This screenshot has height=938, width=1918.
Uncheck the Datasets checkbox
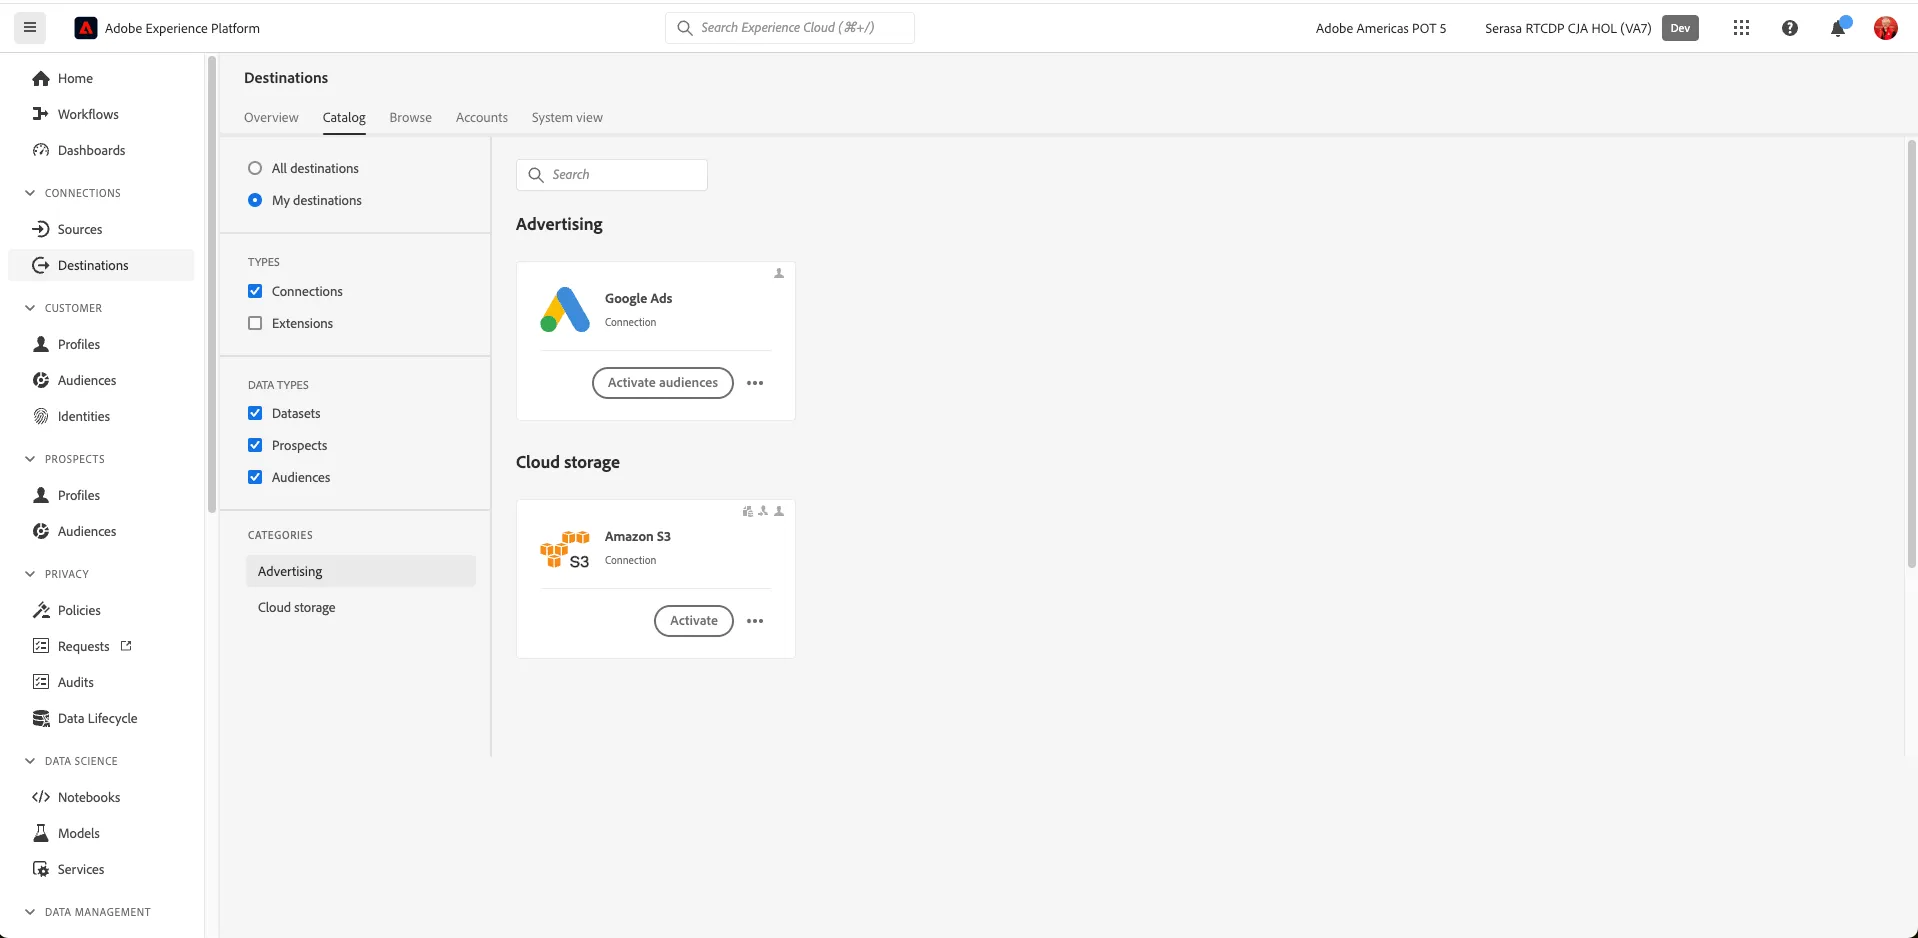point(255,413)
